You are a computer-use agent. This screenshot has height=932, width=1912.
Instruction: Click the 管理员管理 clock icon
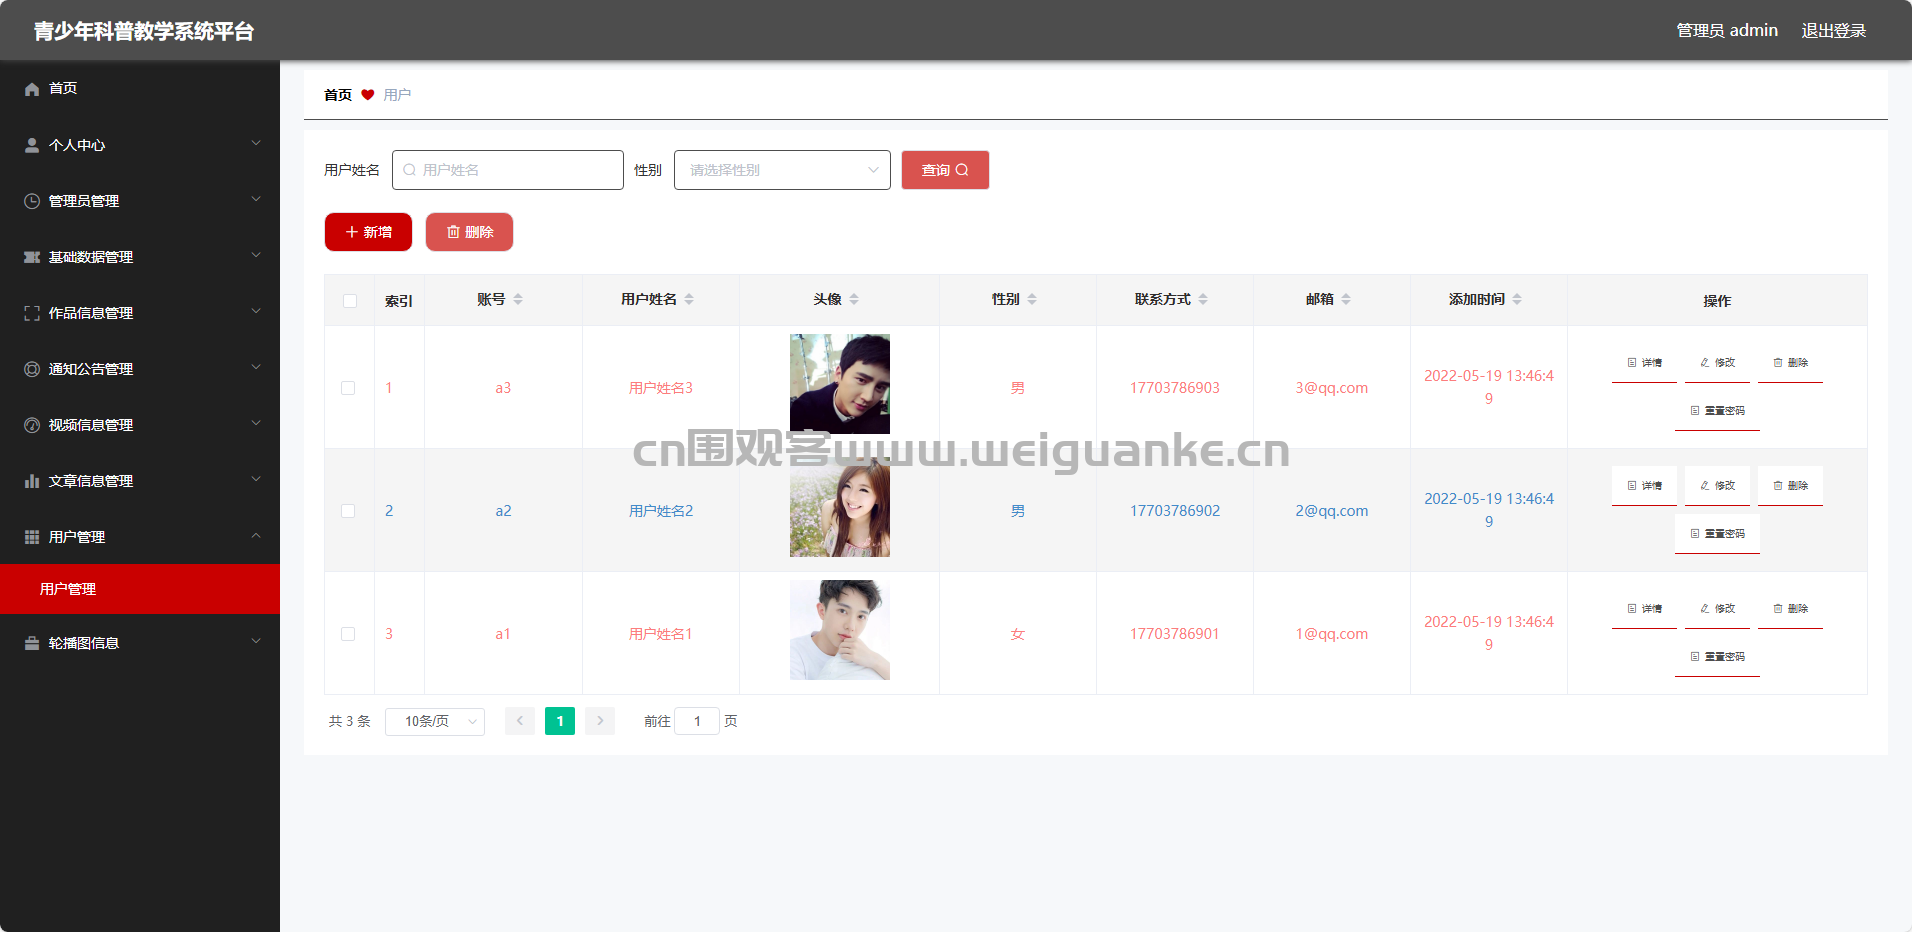click(32, 201)
